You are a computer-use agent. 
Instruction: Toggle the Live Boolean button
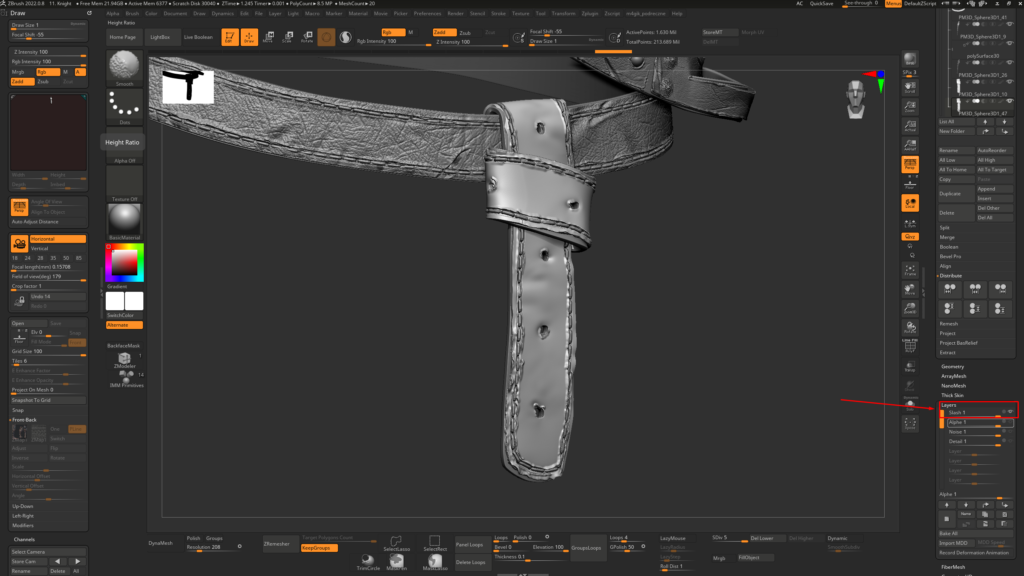(x=198, y=37)
